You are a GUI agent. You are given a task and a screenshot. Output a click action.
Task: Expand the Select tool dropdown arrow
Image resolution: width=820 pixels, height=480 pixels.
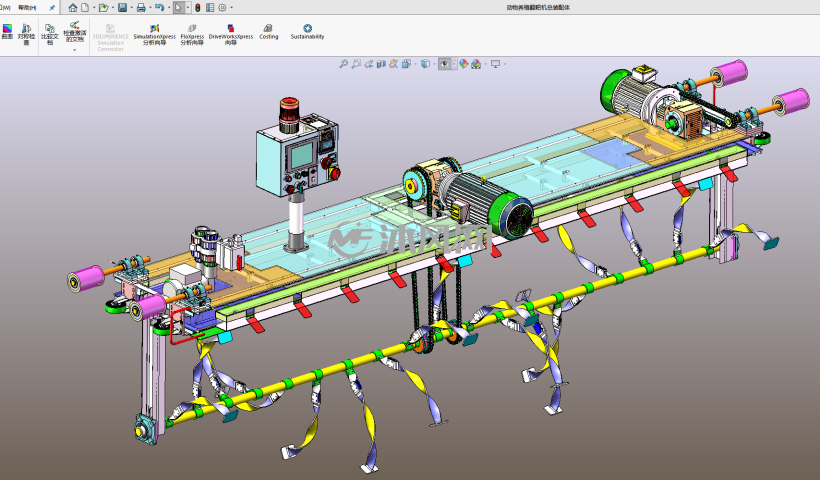pos(188,8)
